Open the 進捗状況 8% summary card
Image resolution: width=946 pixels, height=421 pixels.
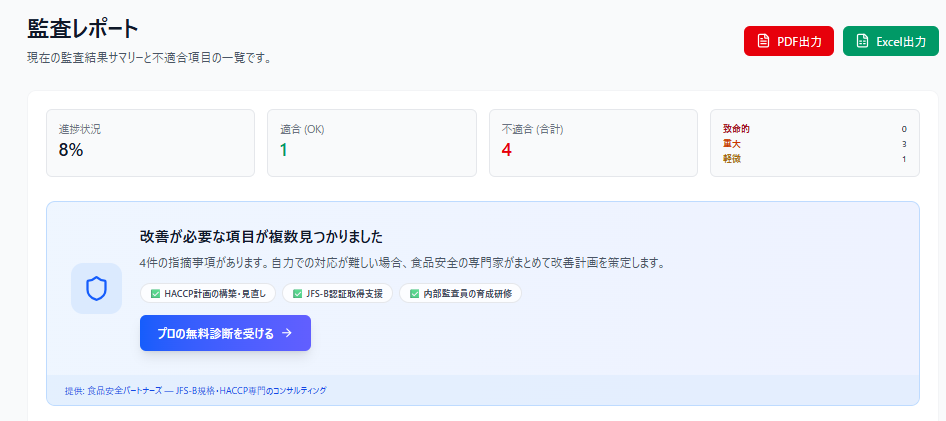coord(150,143)
